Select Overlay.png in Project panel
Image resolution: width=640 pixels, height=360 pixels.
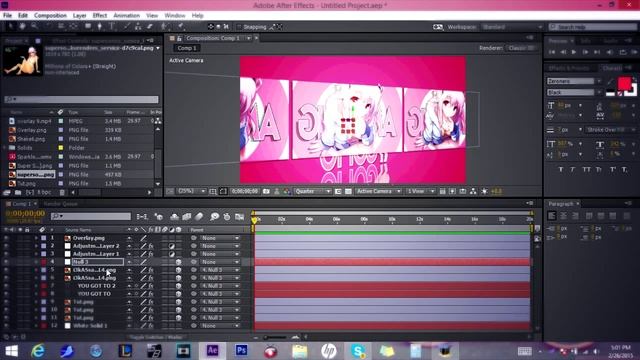click(x=32, y=130)
